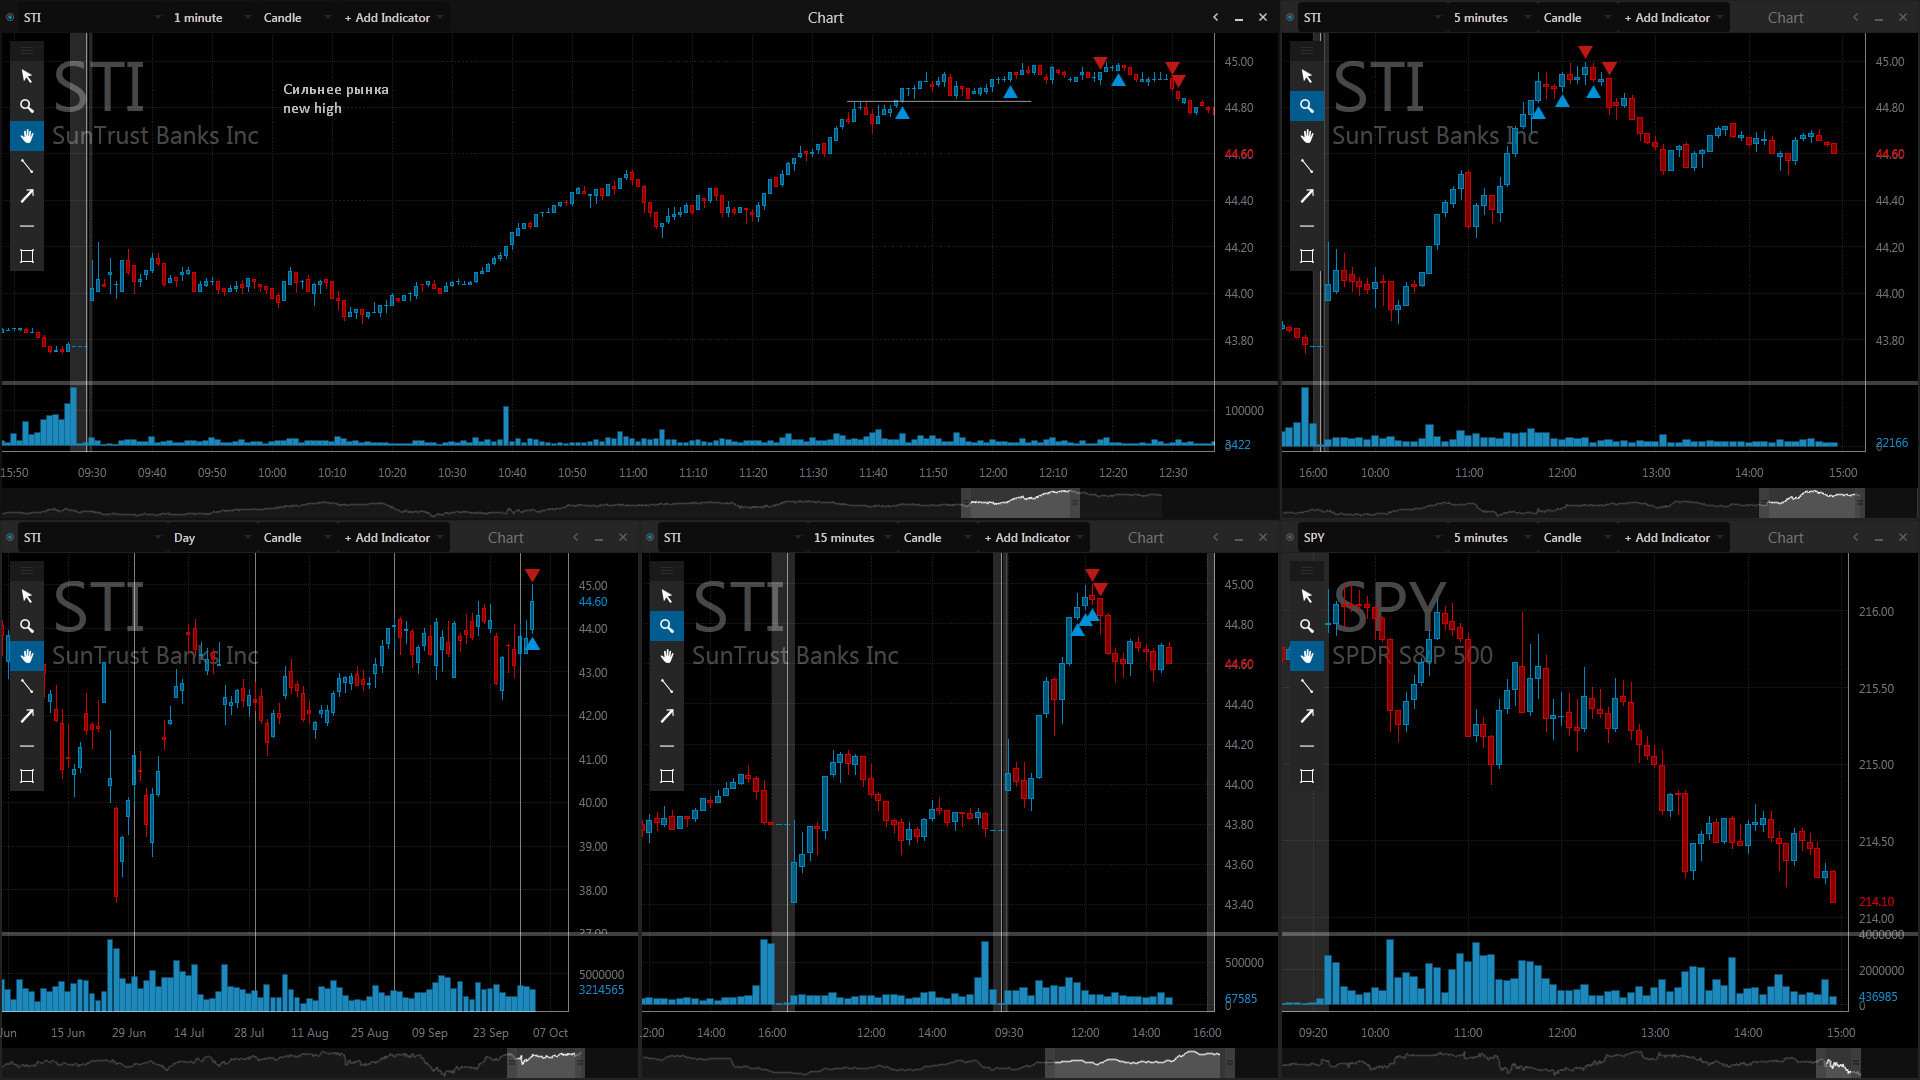The image size is (1920, 1080).
Task: Add Indicator to STI 5 minutes chart
Action: 1672,17
